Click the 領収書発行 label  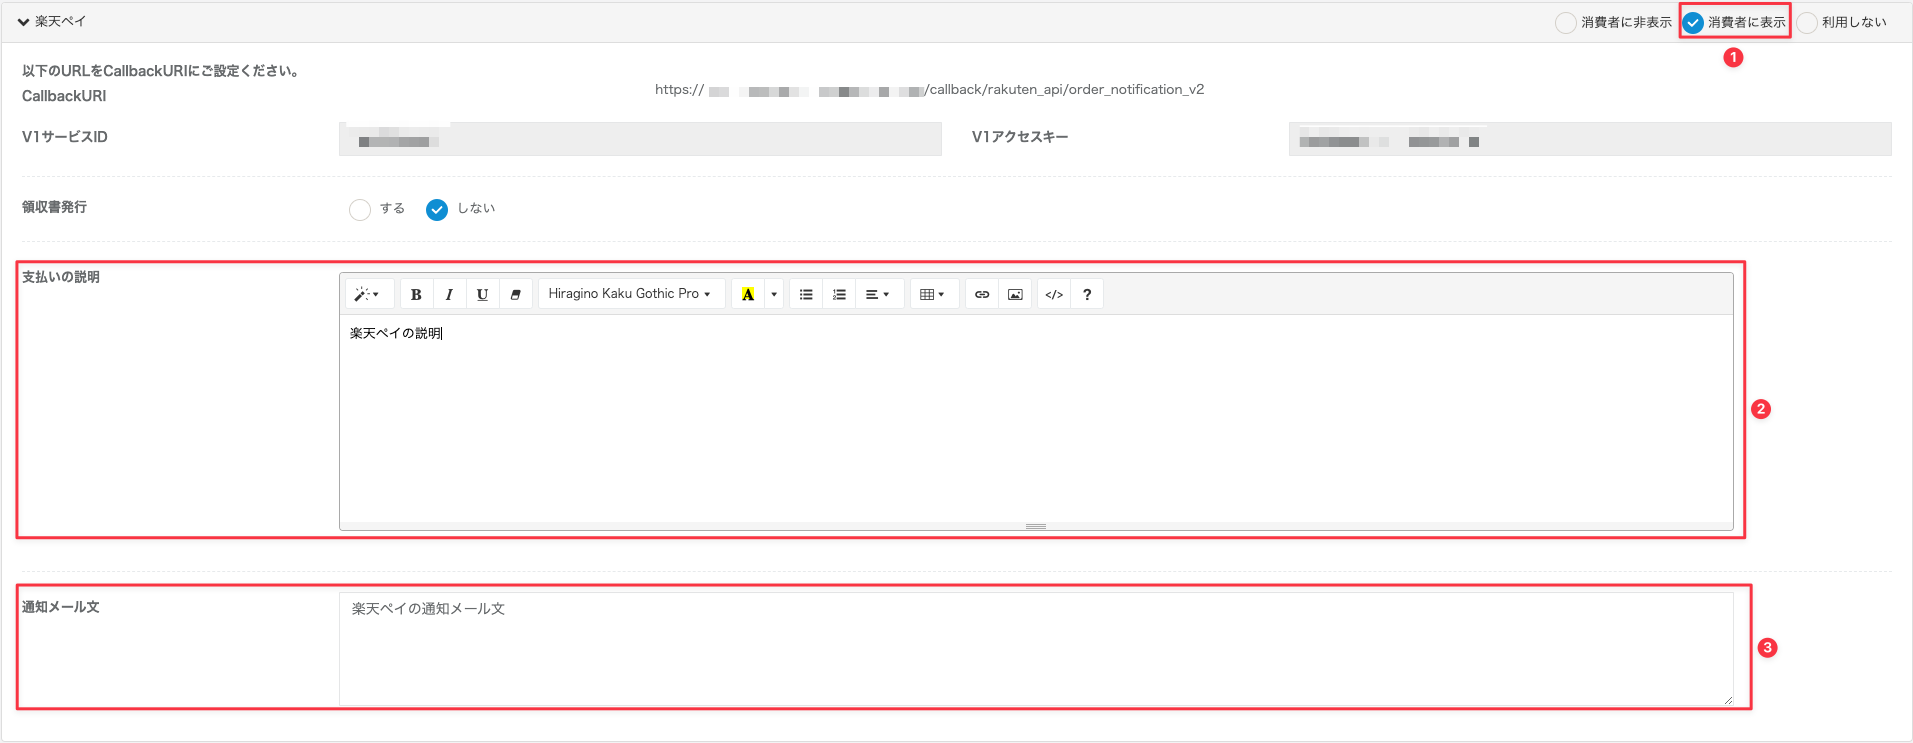click(x=54, y=207)
